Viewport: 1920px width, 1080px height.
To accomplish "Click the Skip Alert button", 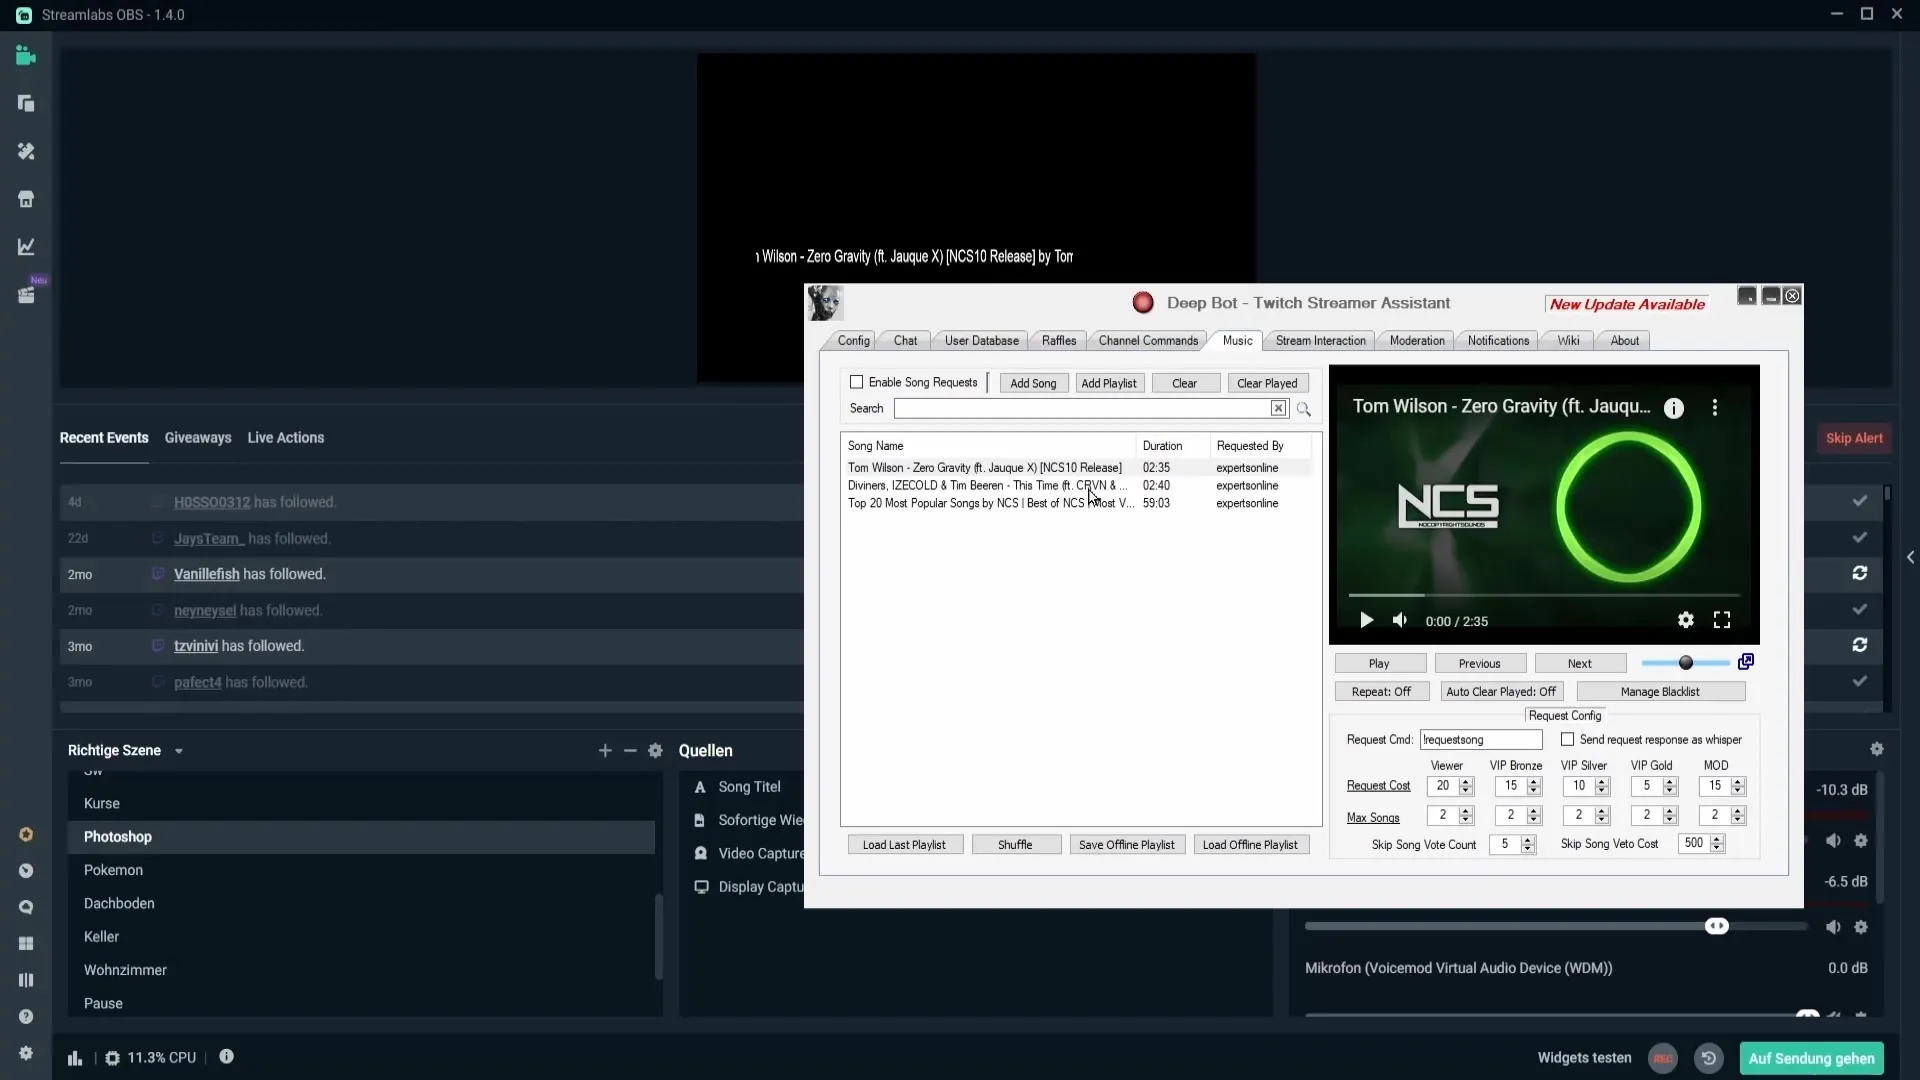I will click(x=1854, y=438).
